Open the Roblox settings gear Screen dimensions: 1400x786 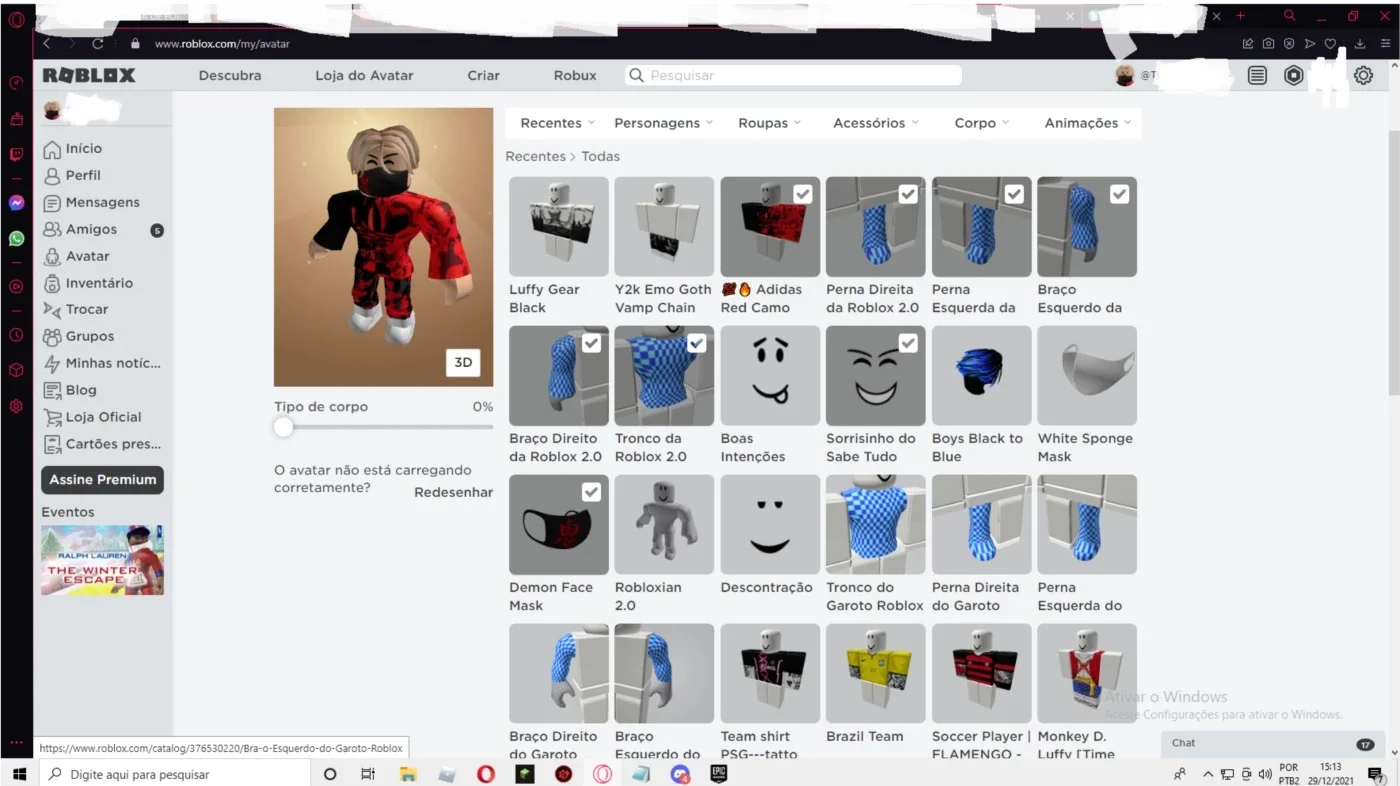(1363, 75)
